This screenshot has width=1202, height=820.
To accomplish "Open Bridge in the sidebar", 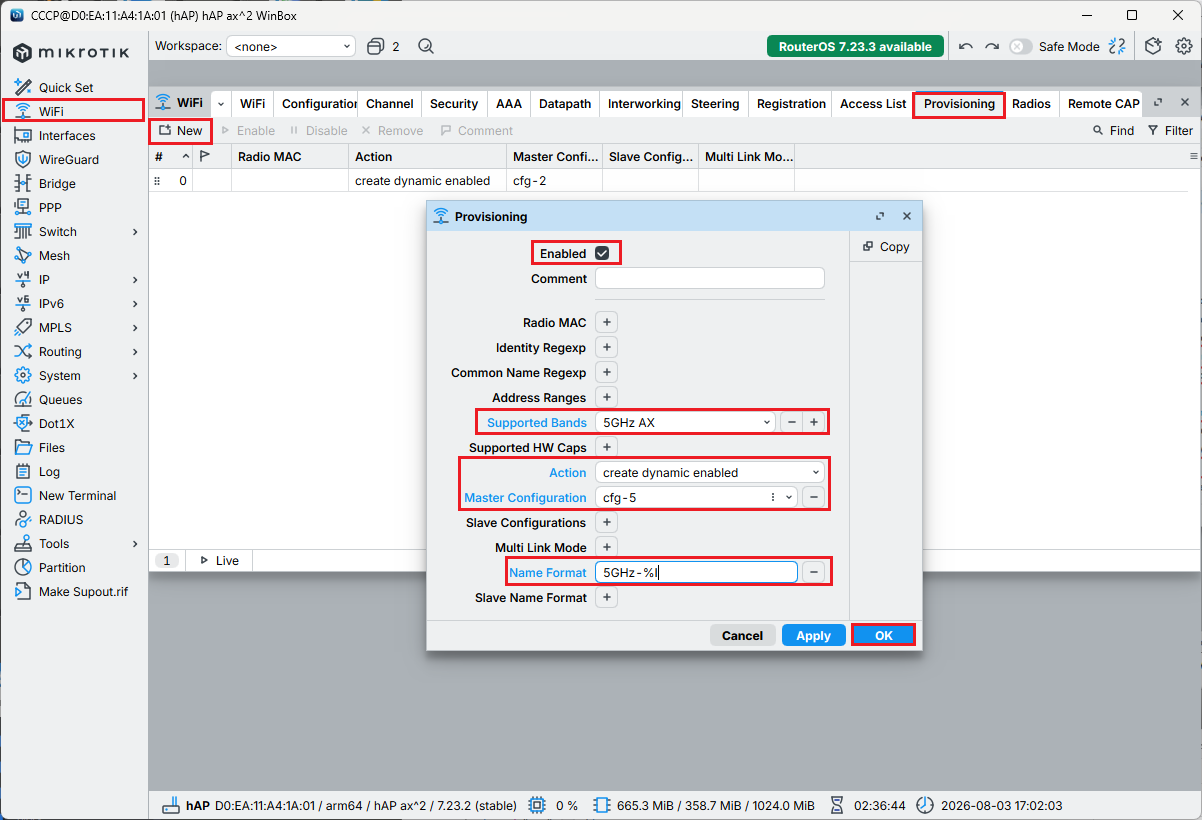I will coord(57,183).
